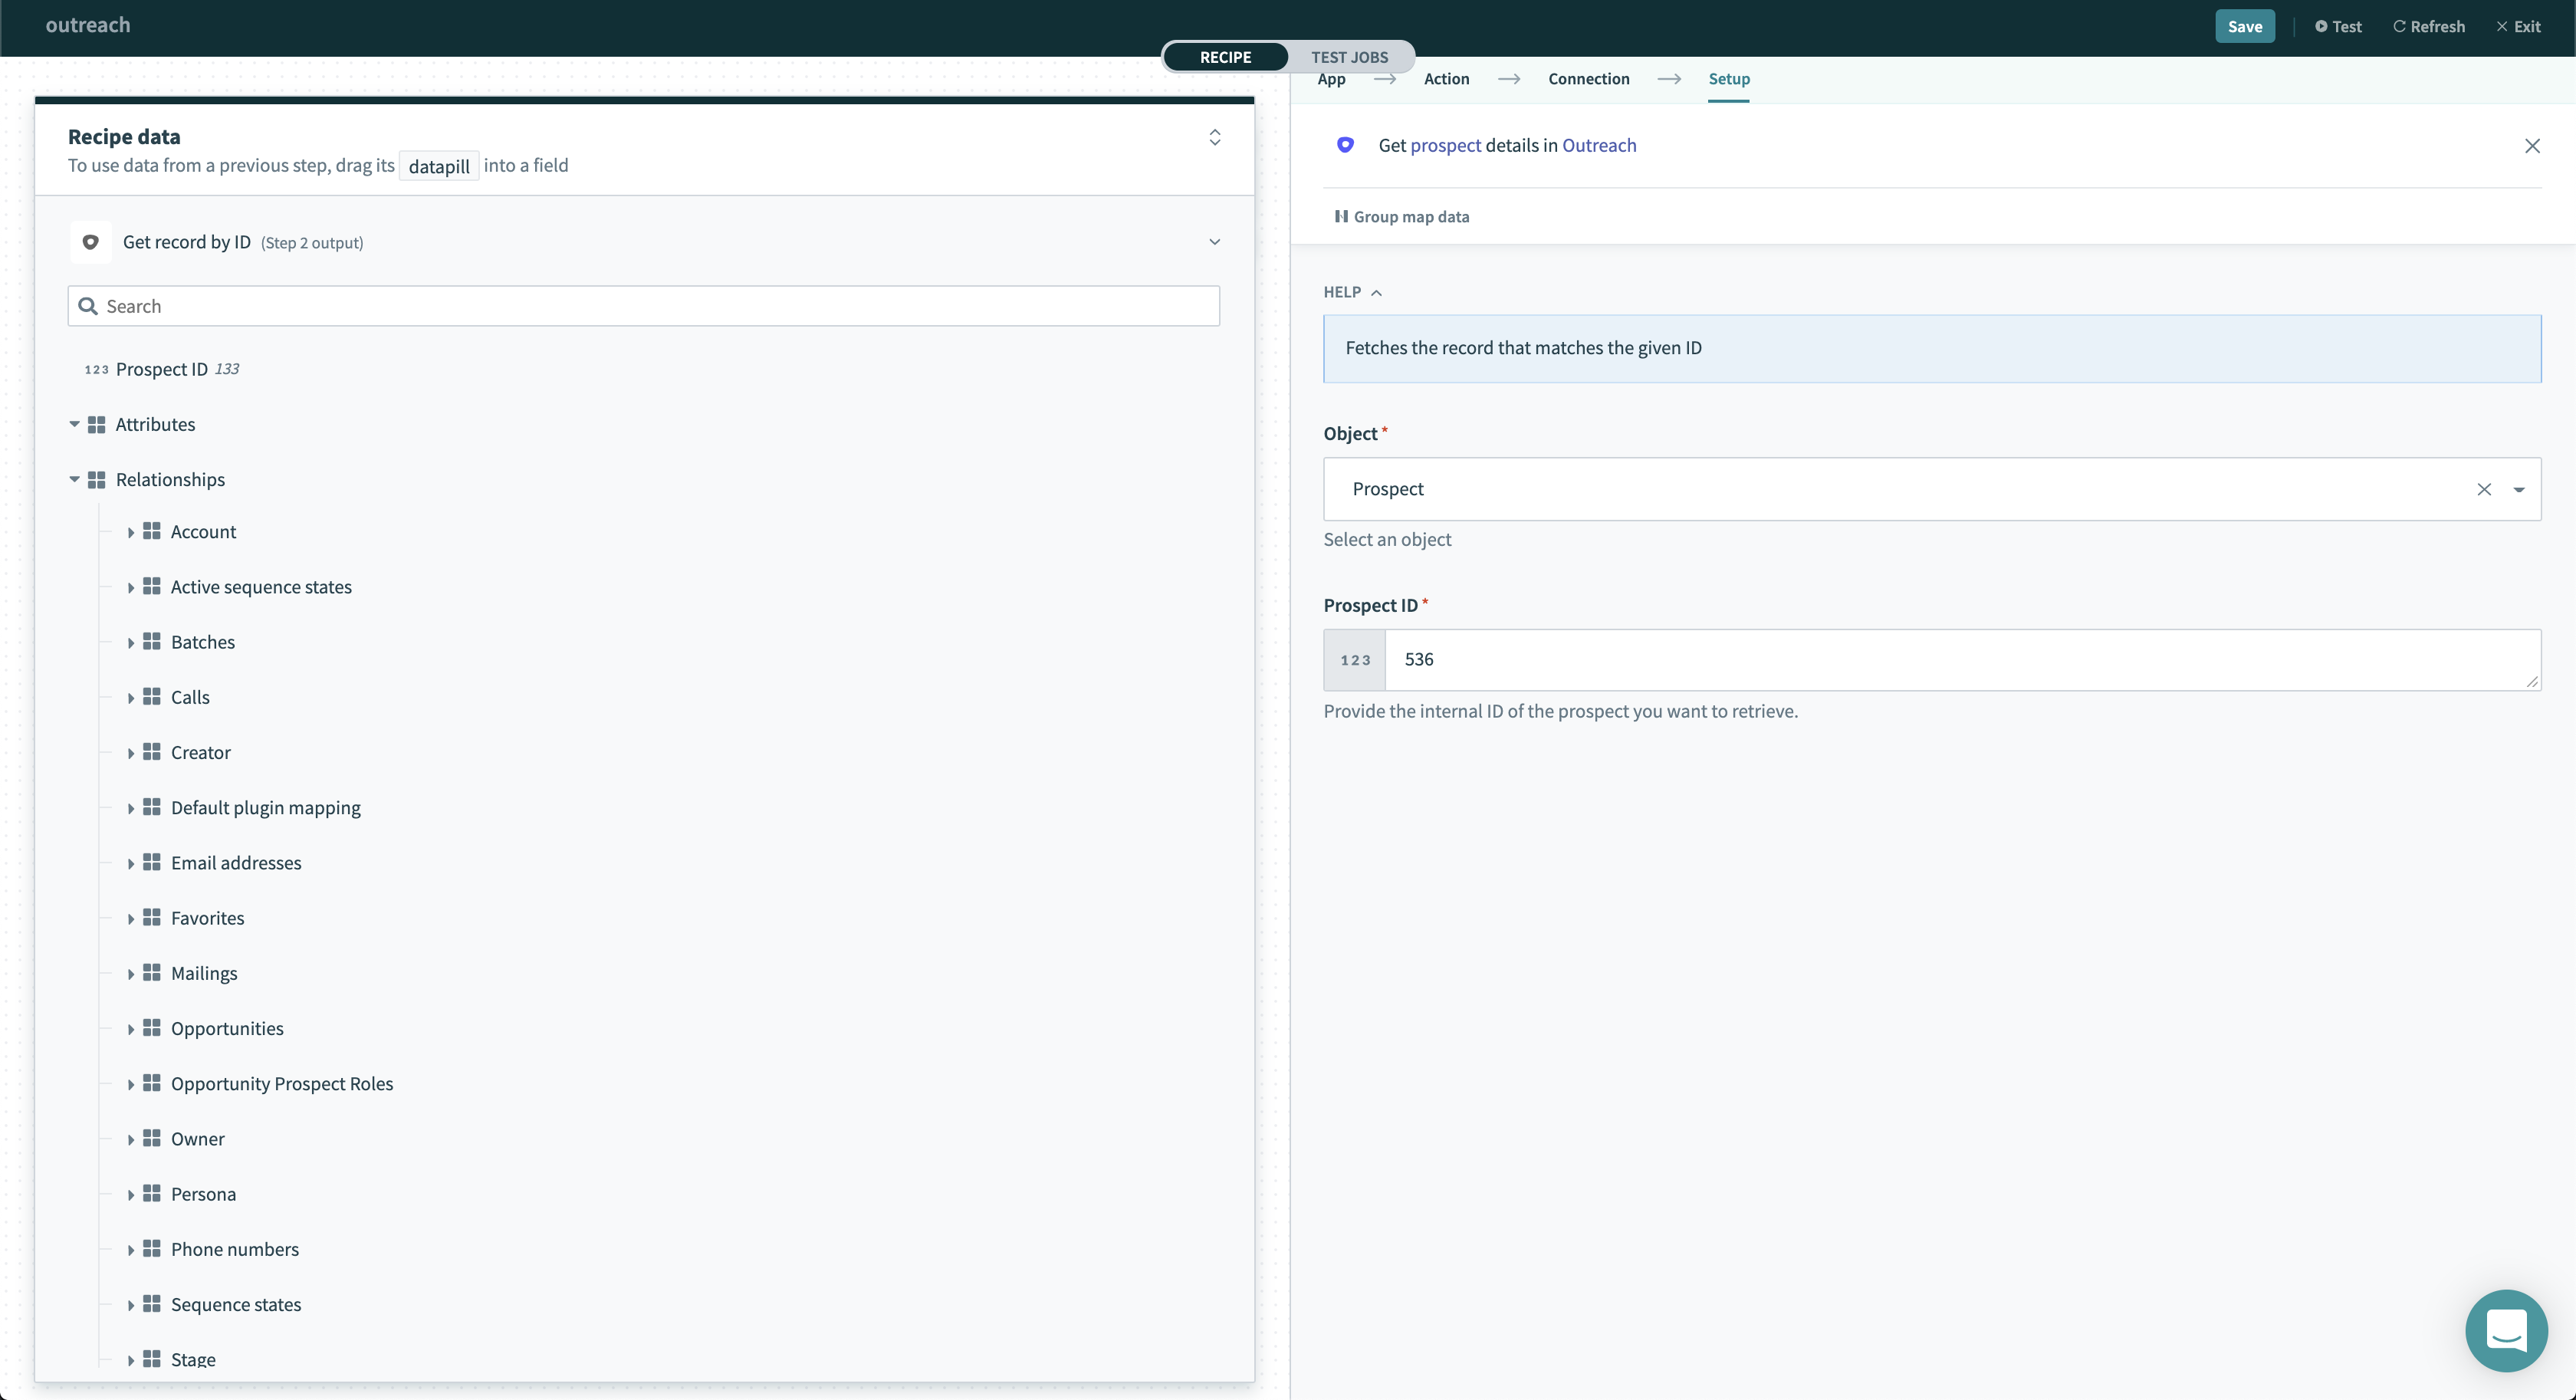This screenshot has width=2576, height=1400.
Task: Click the Outreach app icon in setup header
Action: [x=1345, y=145]
